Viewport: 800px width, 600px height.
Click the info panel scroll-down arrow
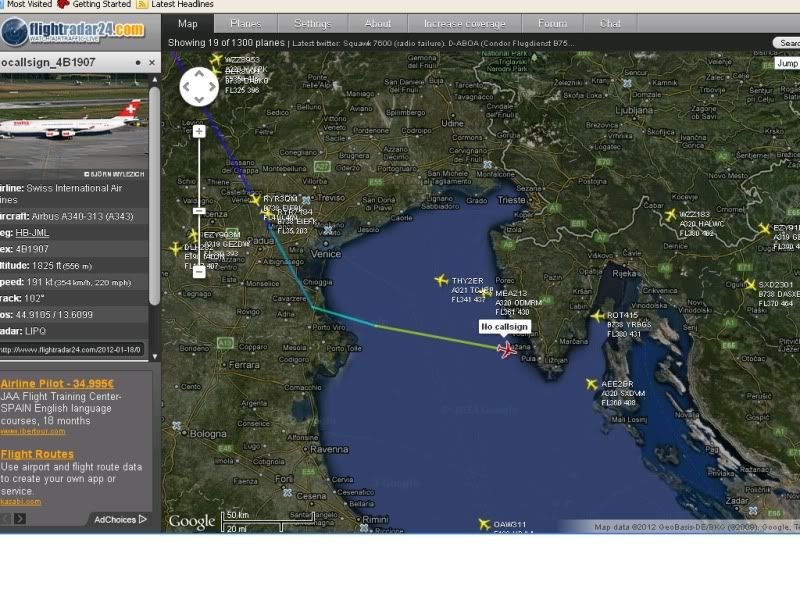(x=155, y=357)
